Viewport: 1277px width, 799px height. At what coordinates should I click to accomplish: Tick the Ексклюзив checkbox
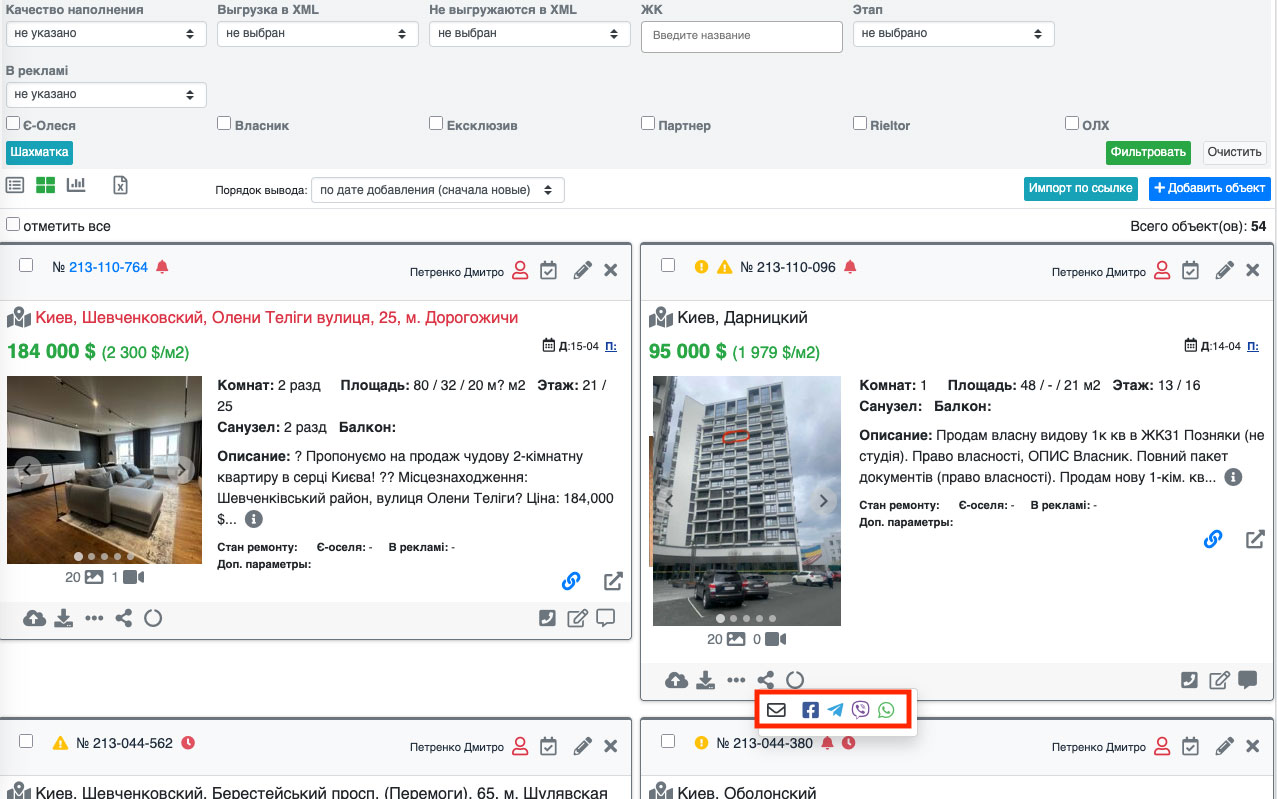(x=436, y=124)
